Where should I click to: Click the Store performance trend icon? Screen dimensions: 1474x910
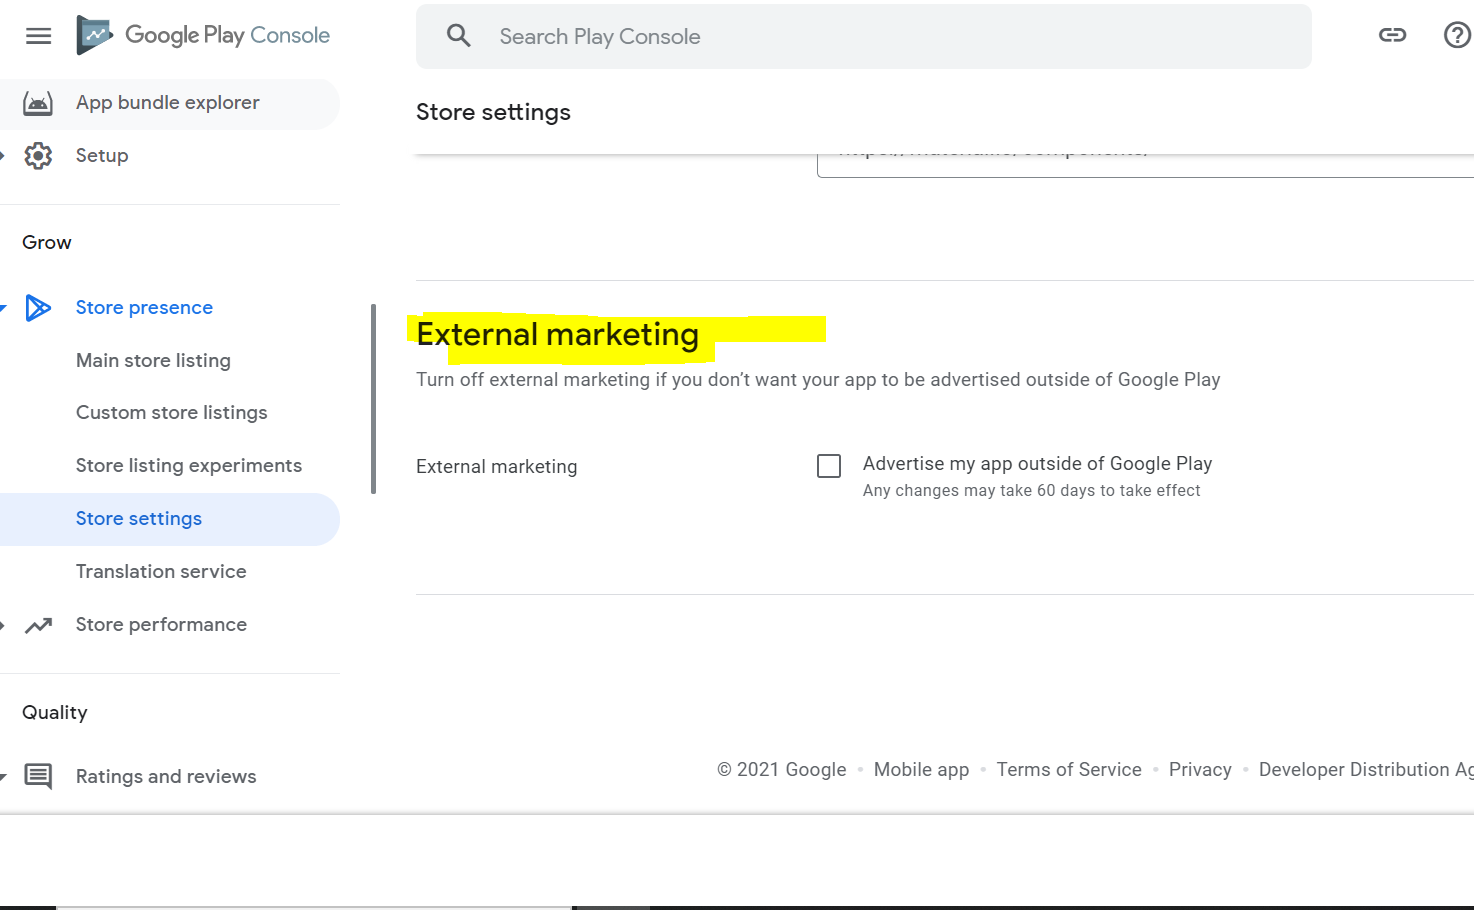pos(38,625)
